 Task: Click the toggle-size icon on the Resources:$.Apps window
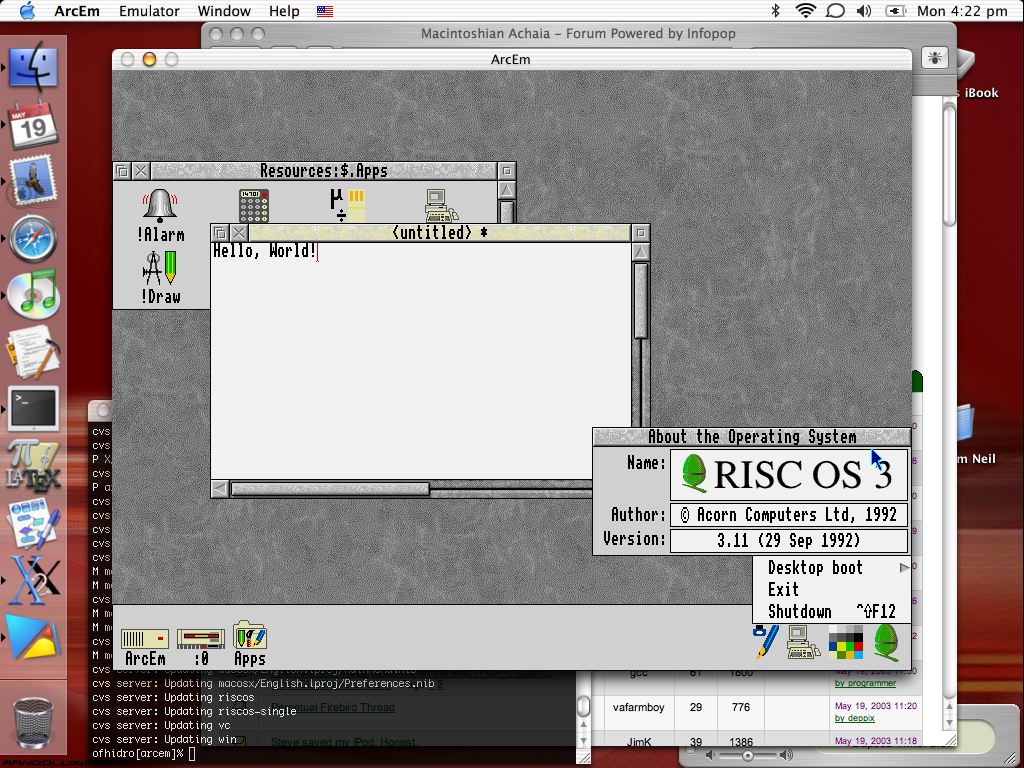[x=508, y=170]
